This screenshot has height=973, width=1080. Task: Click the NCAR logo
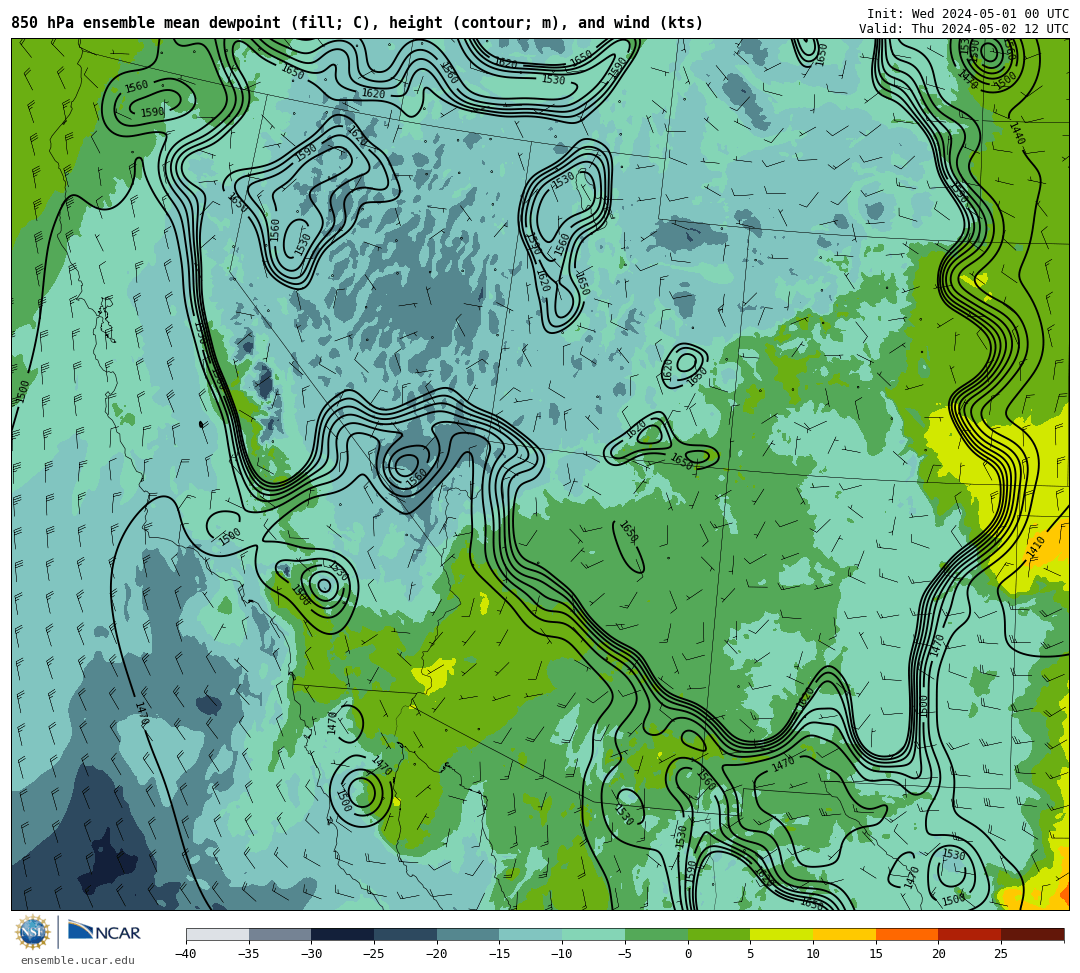click(x=104, y=932)
